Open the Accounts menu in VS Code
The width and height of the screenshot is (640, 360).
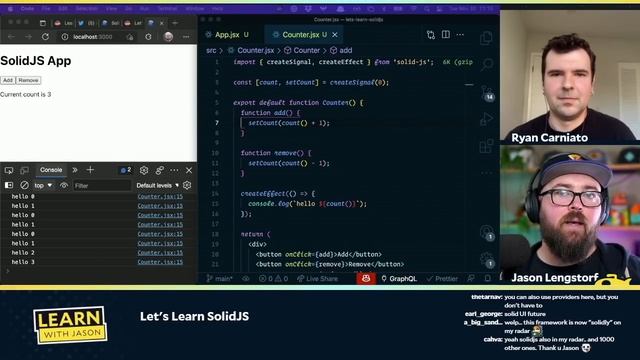click(x=487, y=233)
